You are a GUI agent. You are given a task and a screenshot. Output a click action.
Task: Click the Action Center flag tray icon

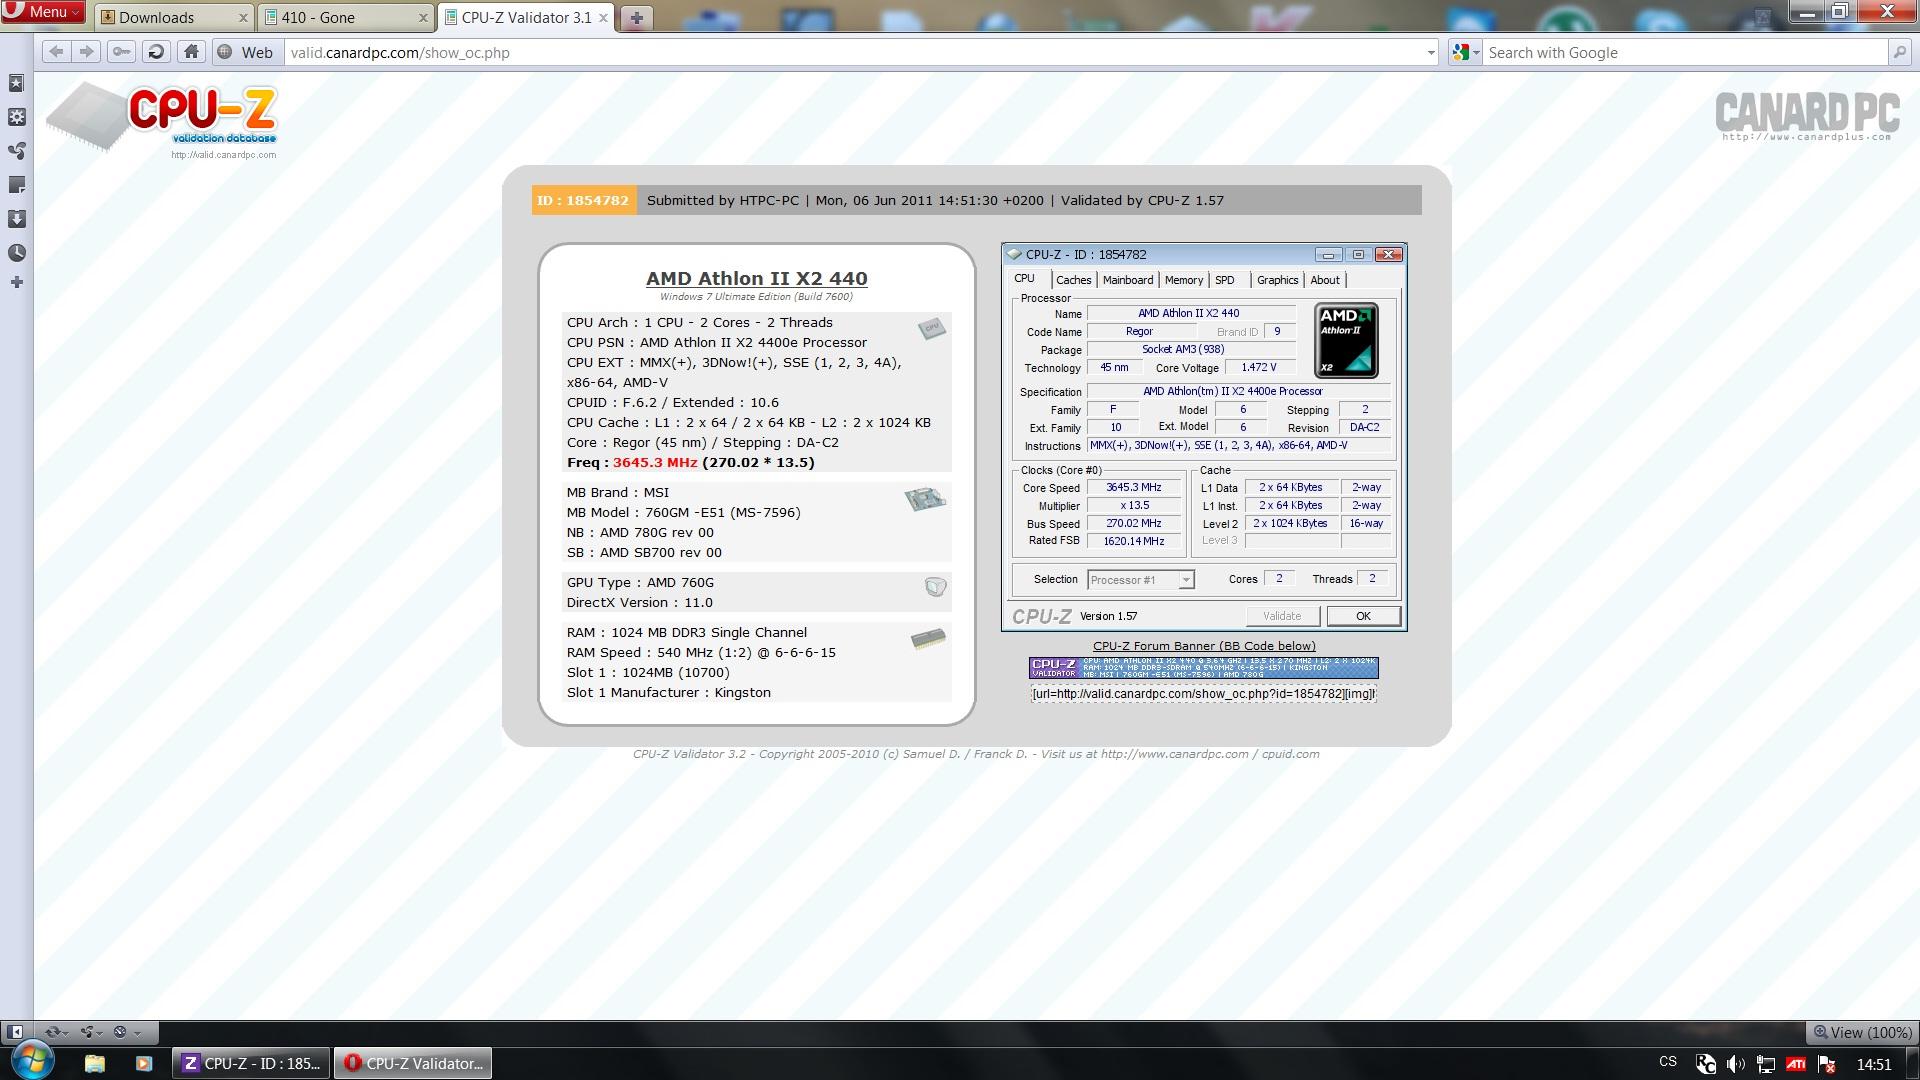tap(1826, 1064)
